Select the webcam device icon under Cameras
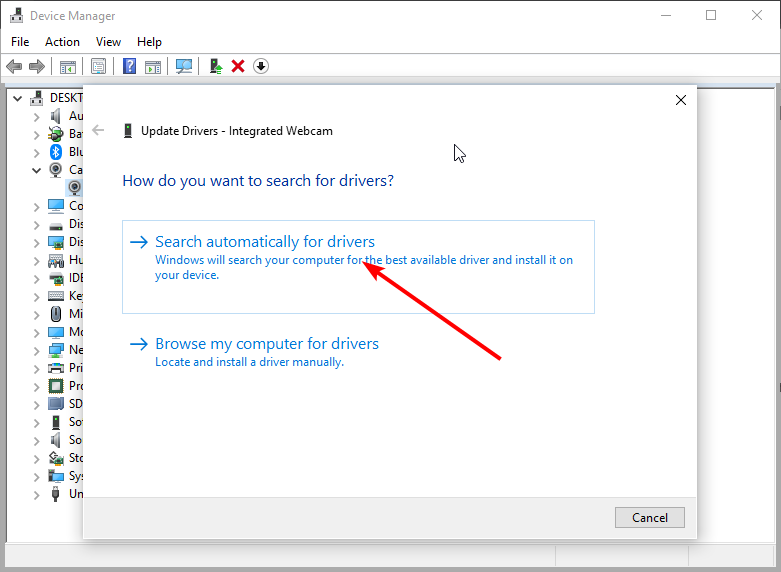 click(x=75, y=188)
